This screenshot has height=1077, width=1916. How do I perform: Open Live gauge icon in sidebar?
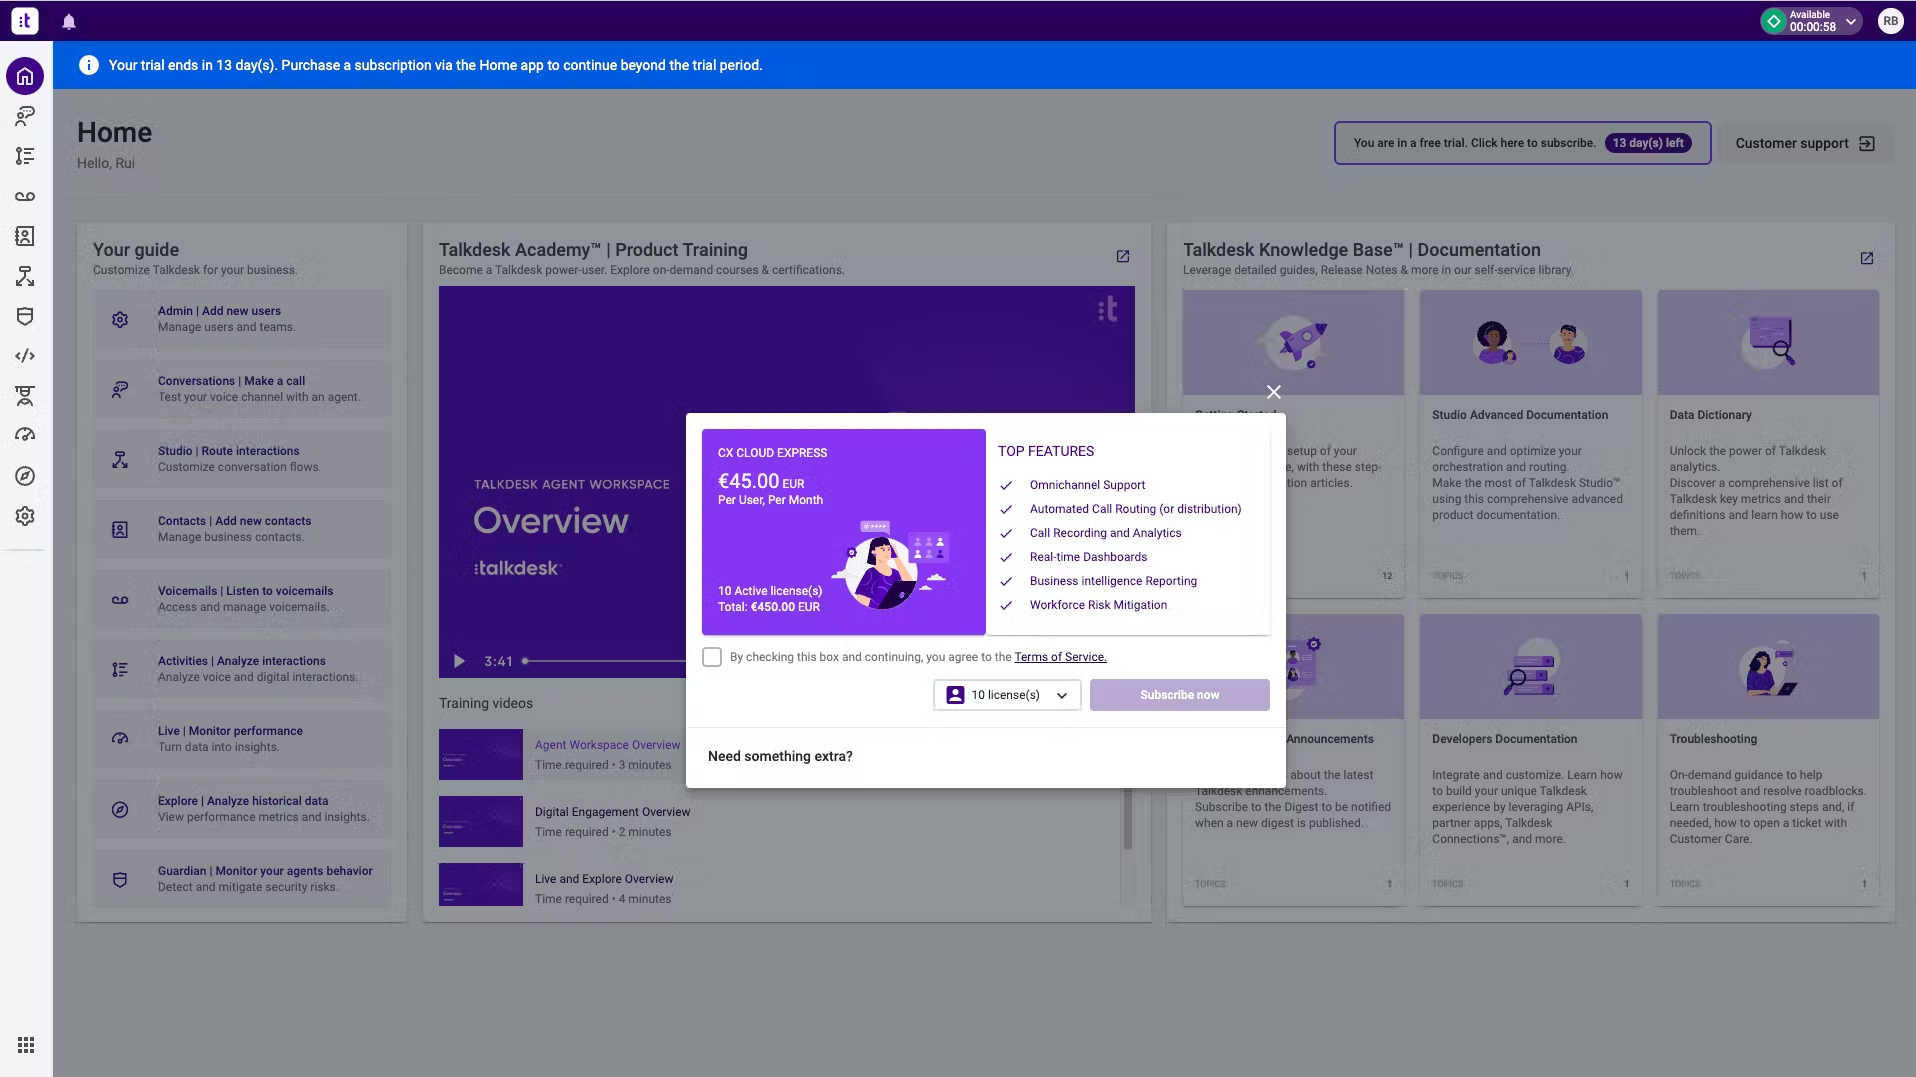[x=25, y=435]
